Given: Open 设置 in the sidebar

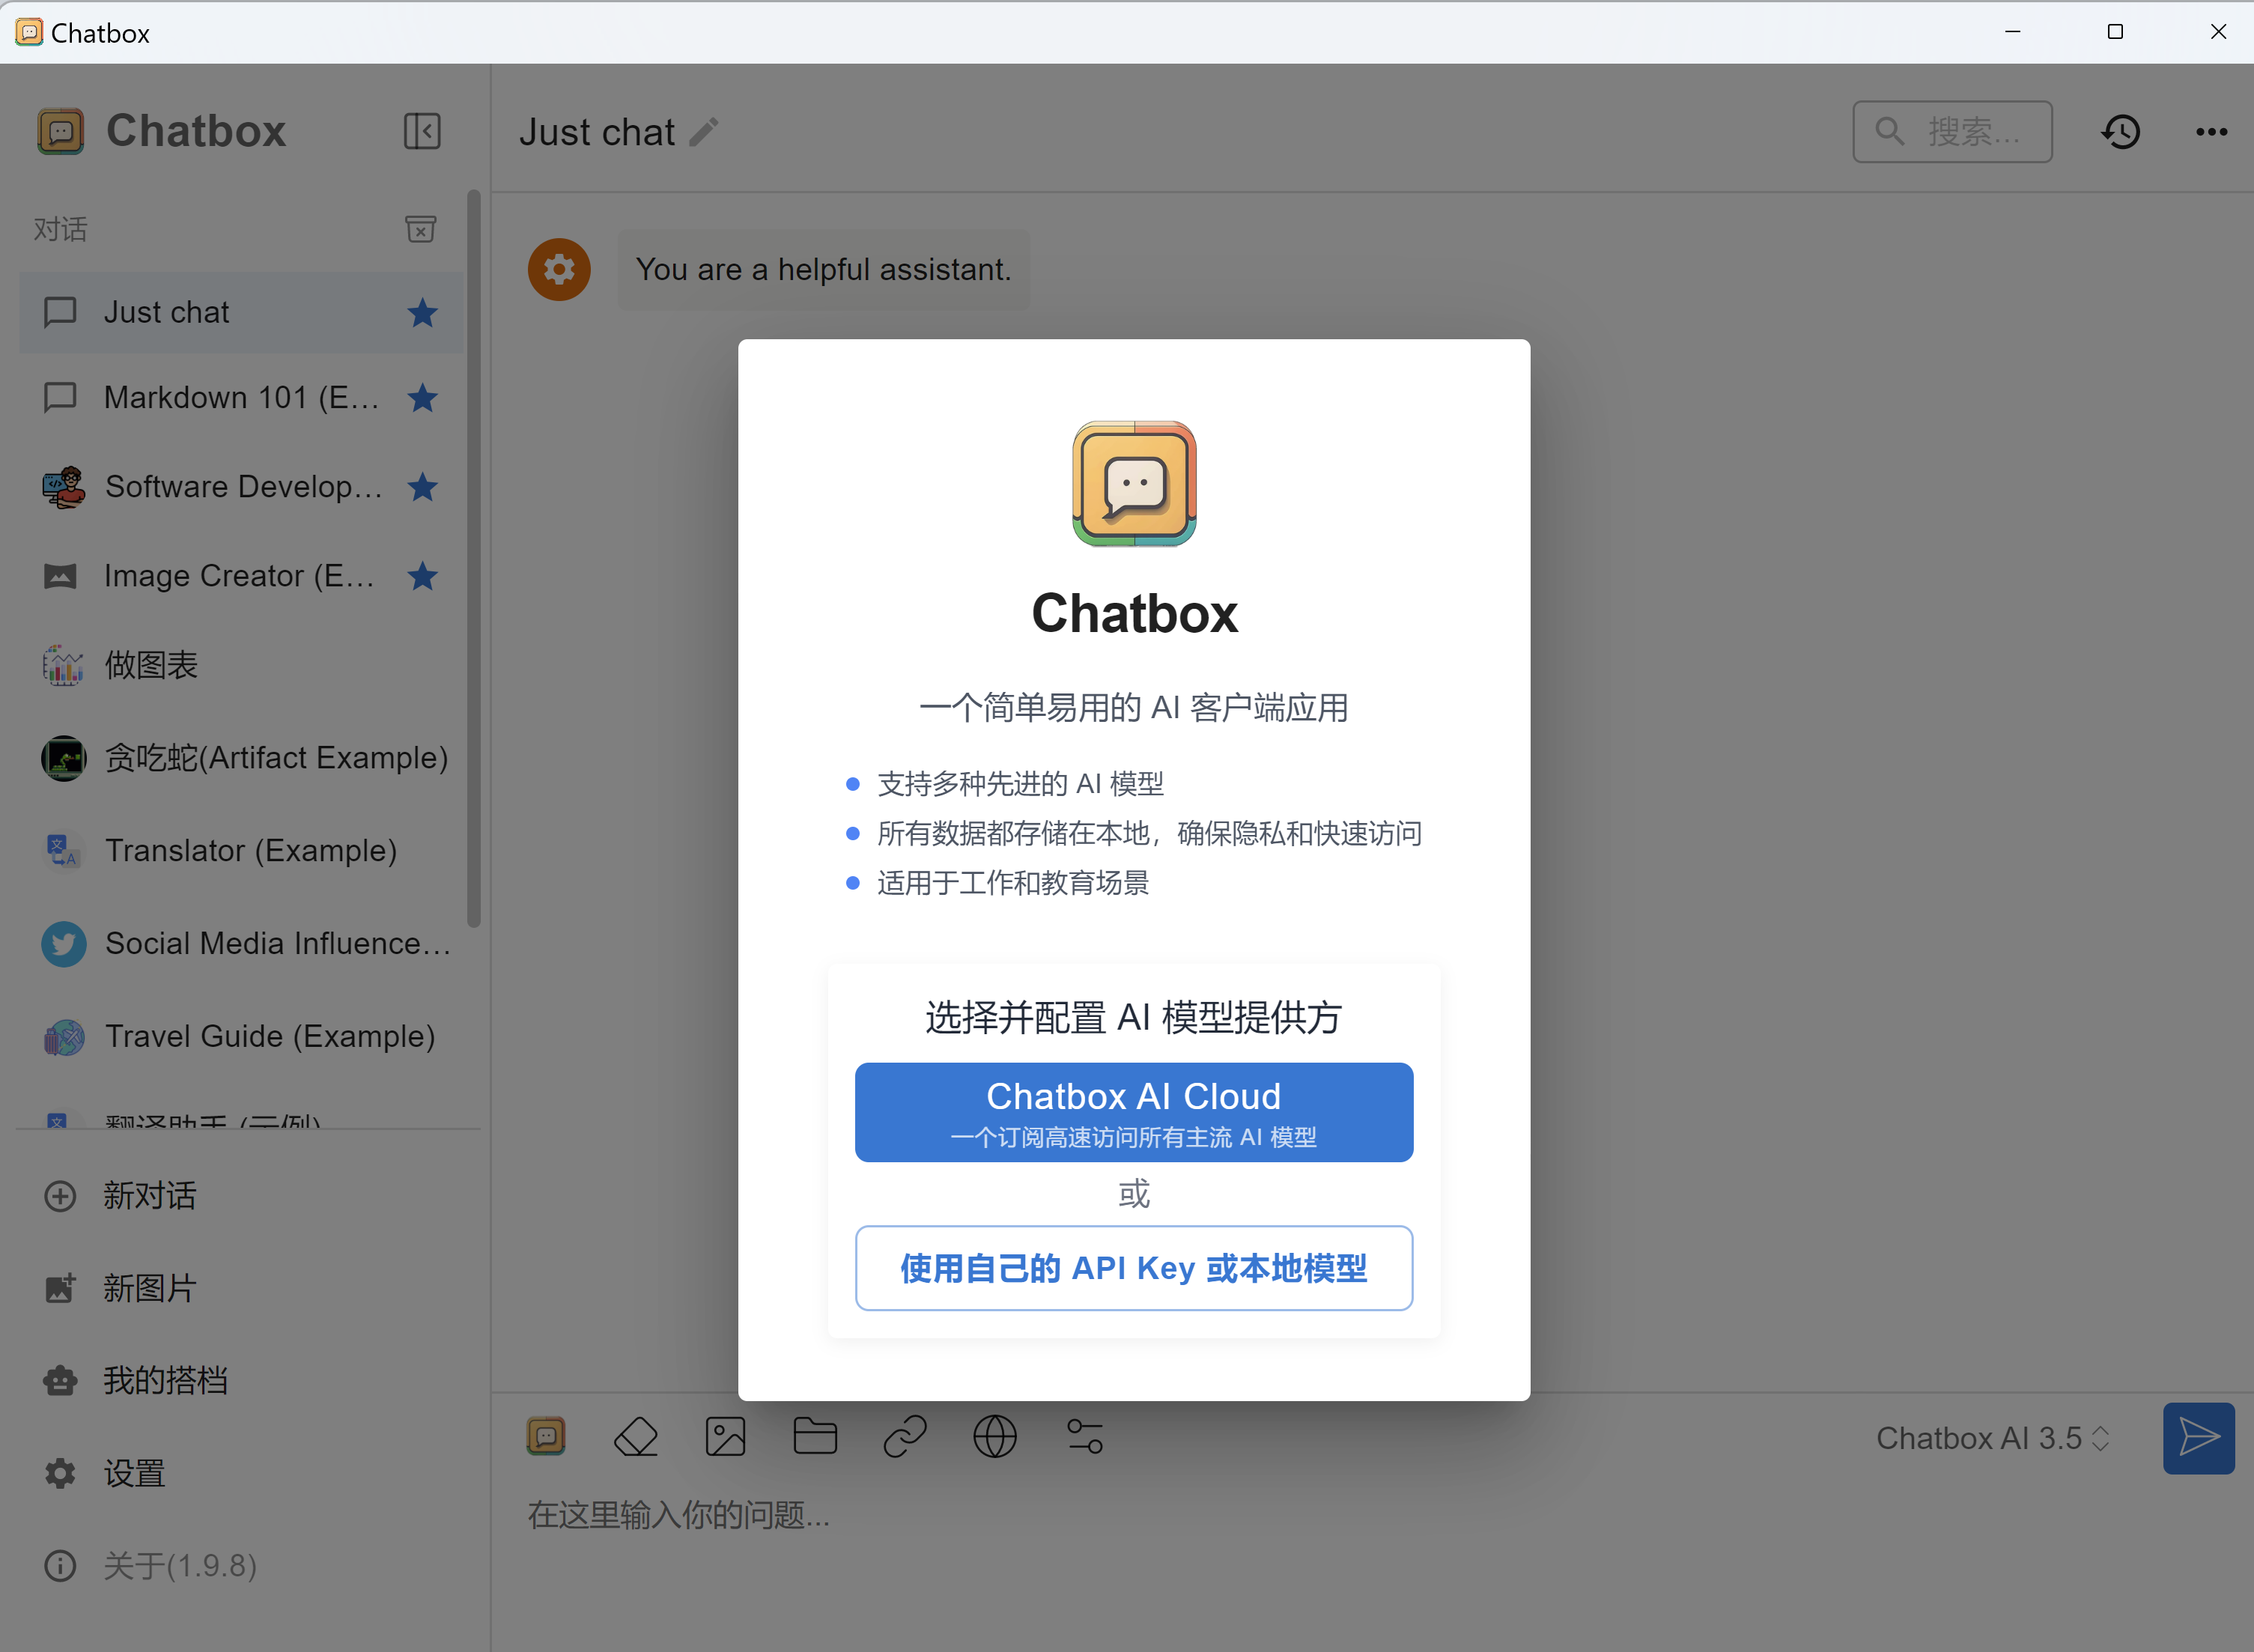Looking at the screenshot, I should (x=134, y=1473).
